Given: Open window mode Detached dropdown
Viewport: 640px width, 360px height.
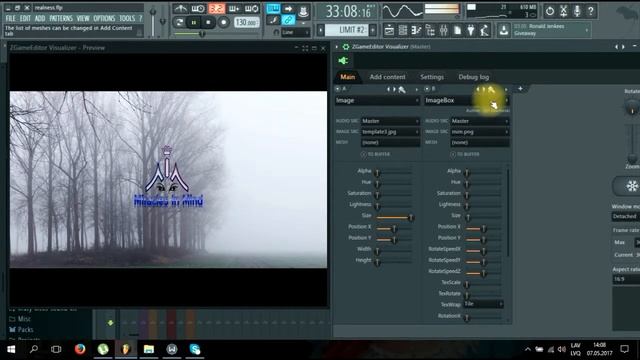Looking at the screenshot, I should [x=626, y=216].
